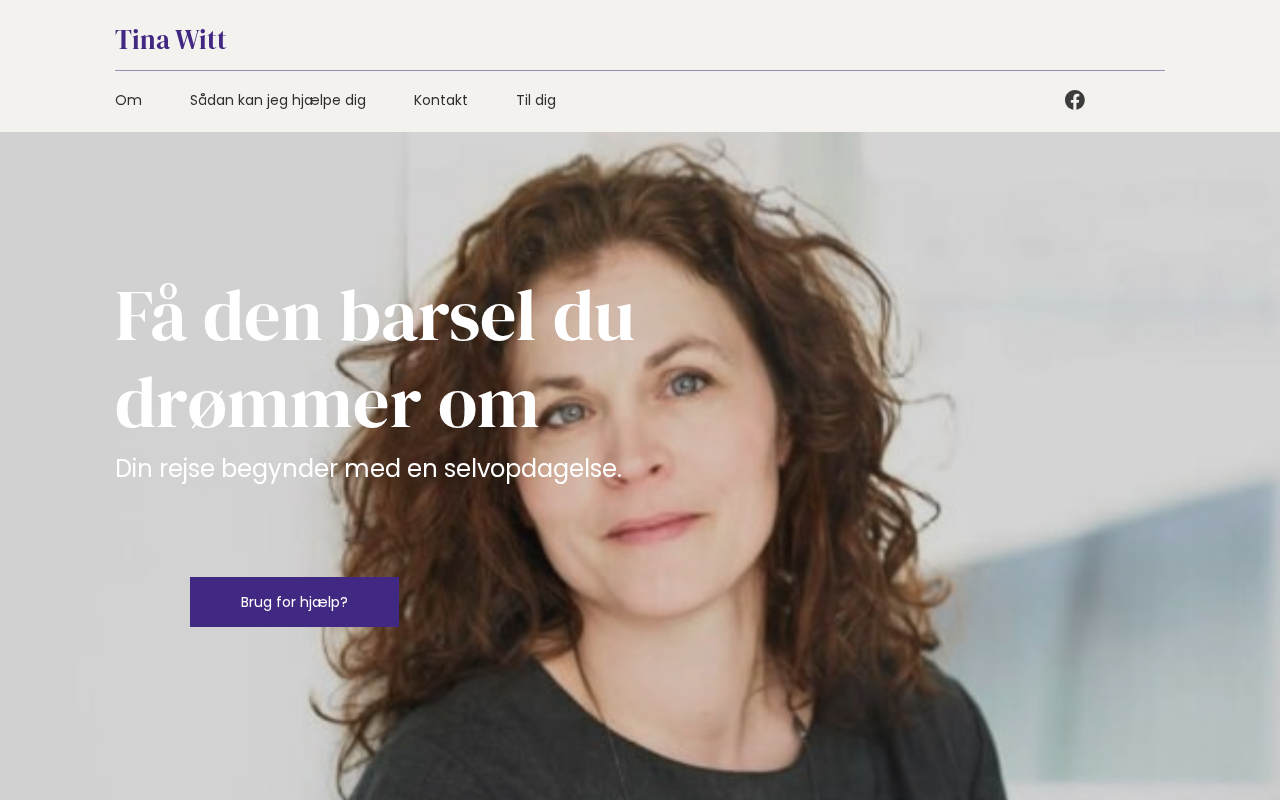The image size is (1280, 800).
Task: Open the Om menu item
Action: pos(128,100)
